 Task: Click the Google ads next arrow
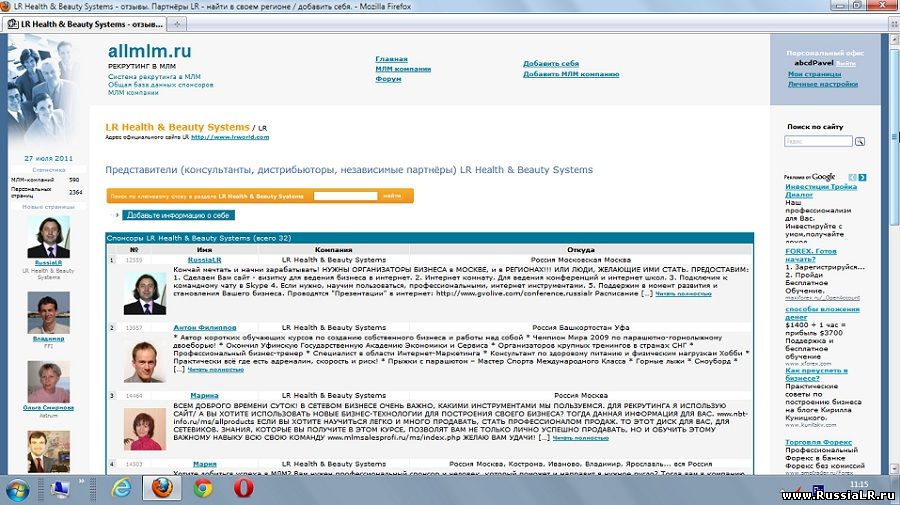pyautogui.click(x=862, y=177)
